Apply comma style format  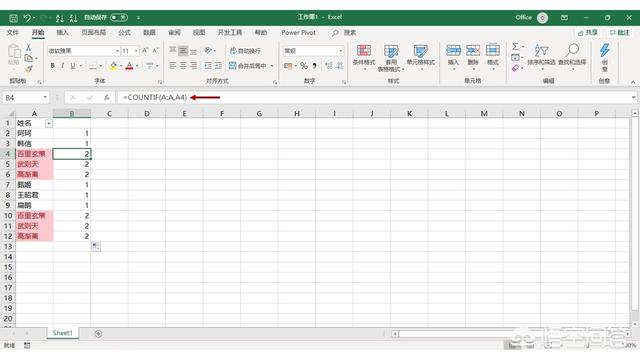coord(315,65)
